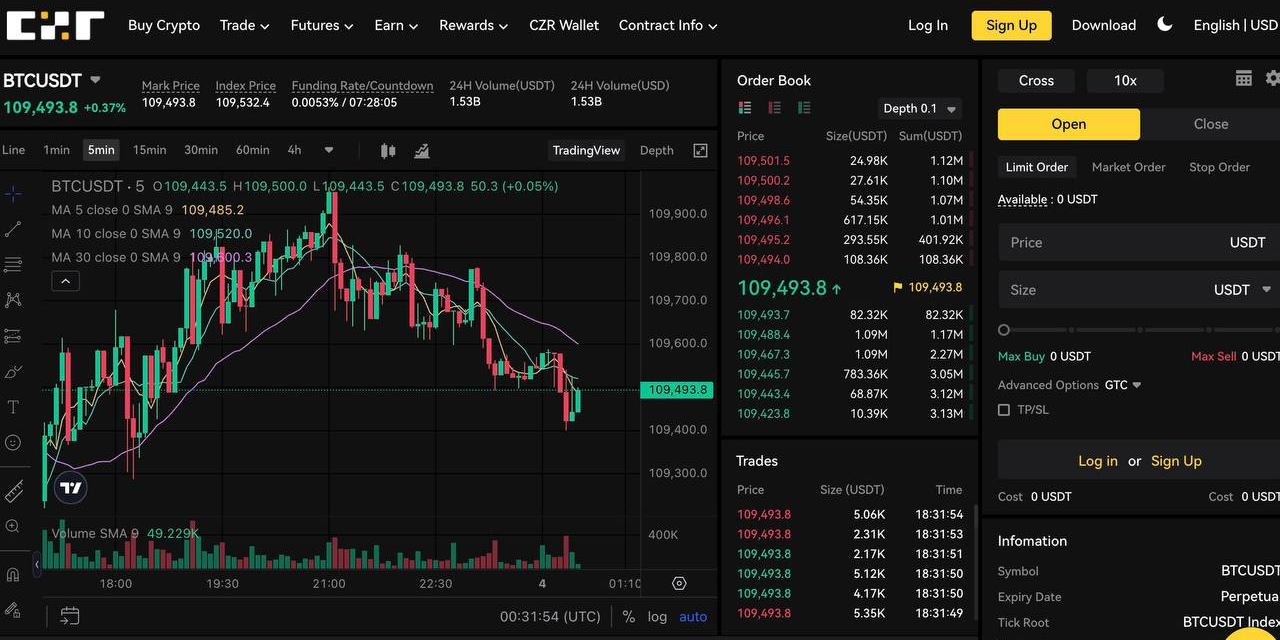Select the trend line drawing tool

coord(13,229)
